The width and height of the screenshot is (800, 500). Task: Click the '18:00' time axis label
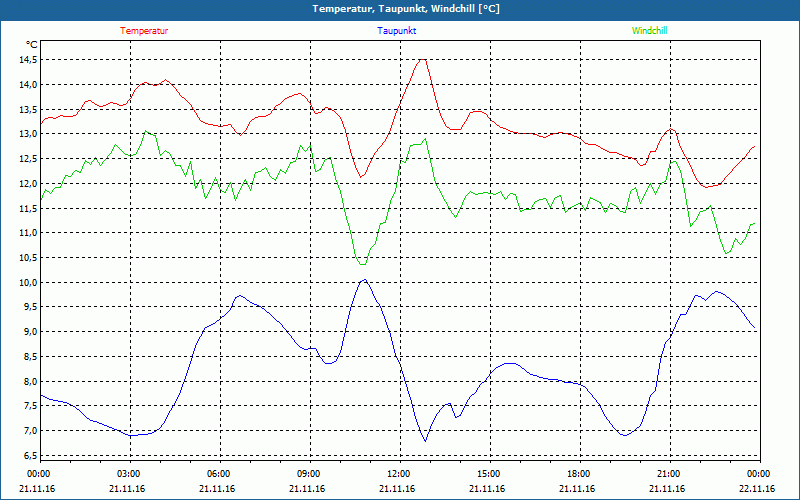[579, 474]
